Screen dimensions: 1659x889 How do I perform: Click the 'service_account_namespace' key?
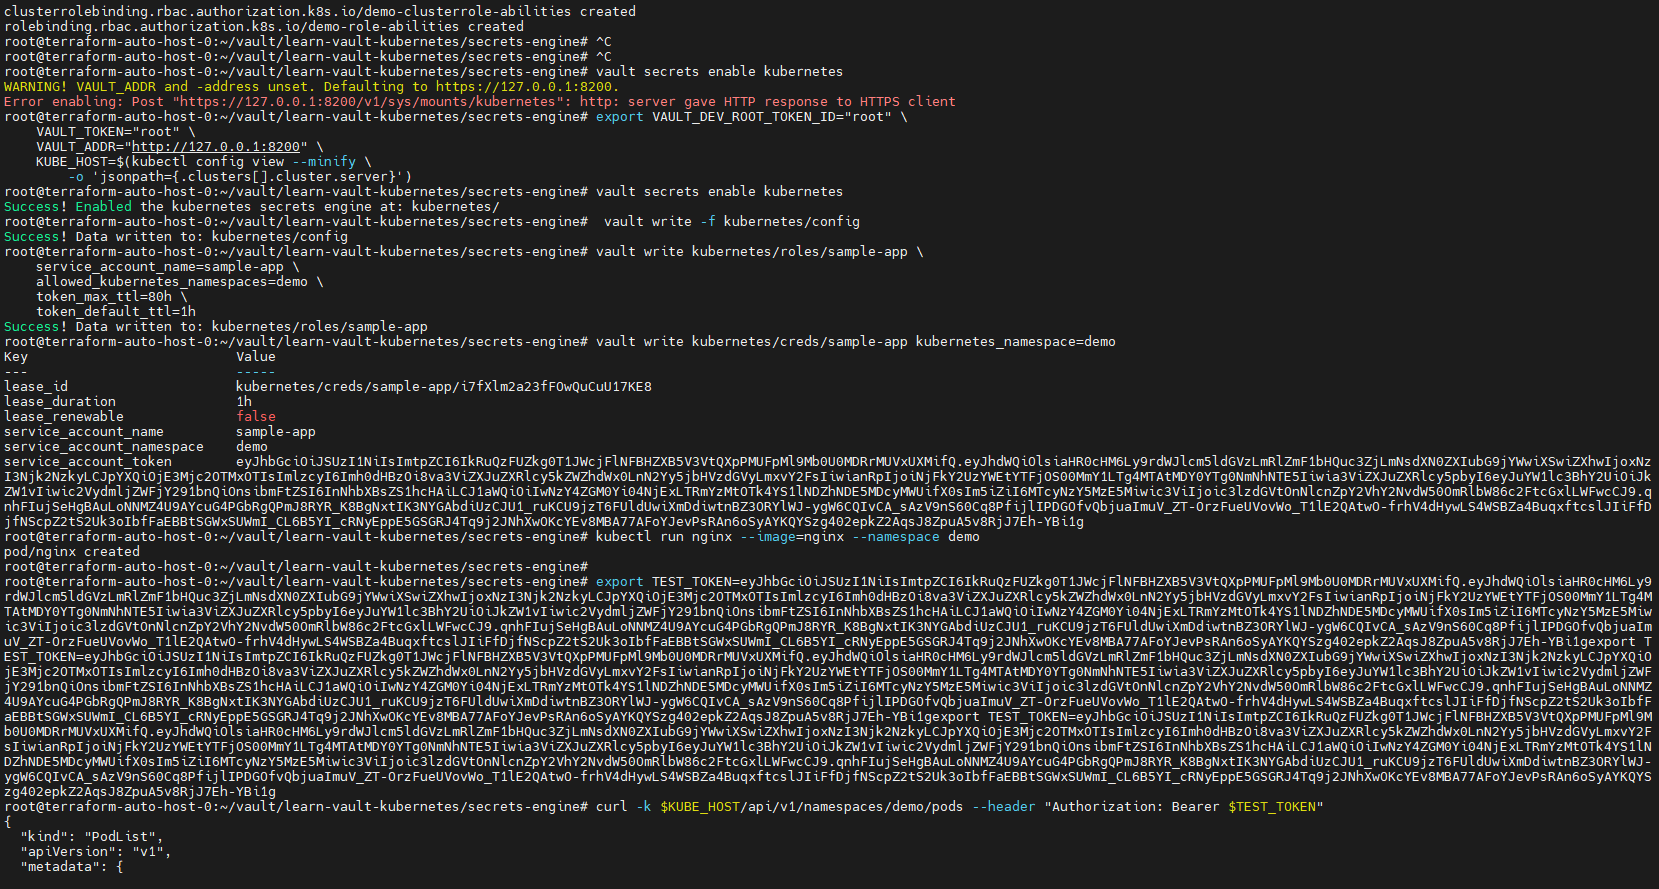pyautogui.click(x=104, y=446)
